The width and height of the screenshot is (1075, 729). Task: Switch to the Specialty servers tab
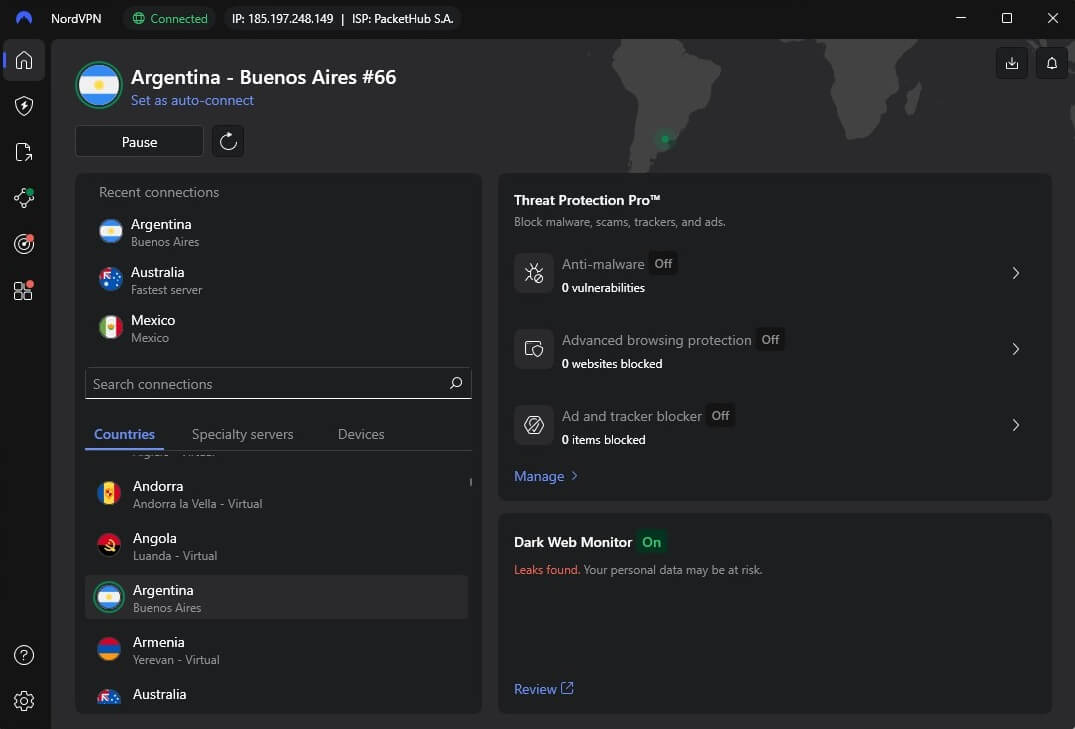pos(241,434)
